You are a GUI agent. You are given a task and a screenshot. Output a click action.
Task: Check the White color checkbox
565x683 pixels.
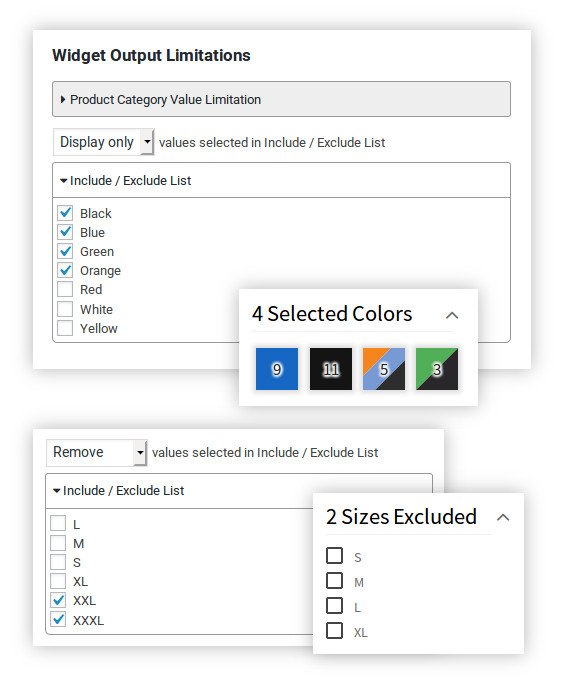click(x=65, y=309)
